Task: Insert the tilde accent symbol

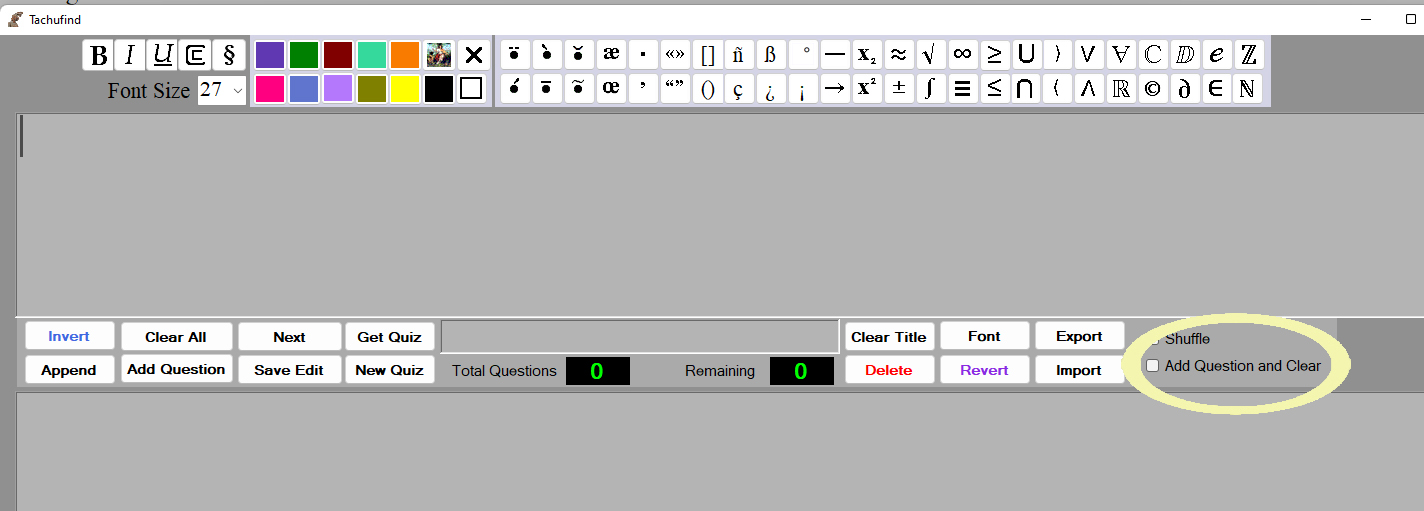Action: pos(578,88)
